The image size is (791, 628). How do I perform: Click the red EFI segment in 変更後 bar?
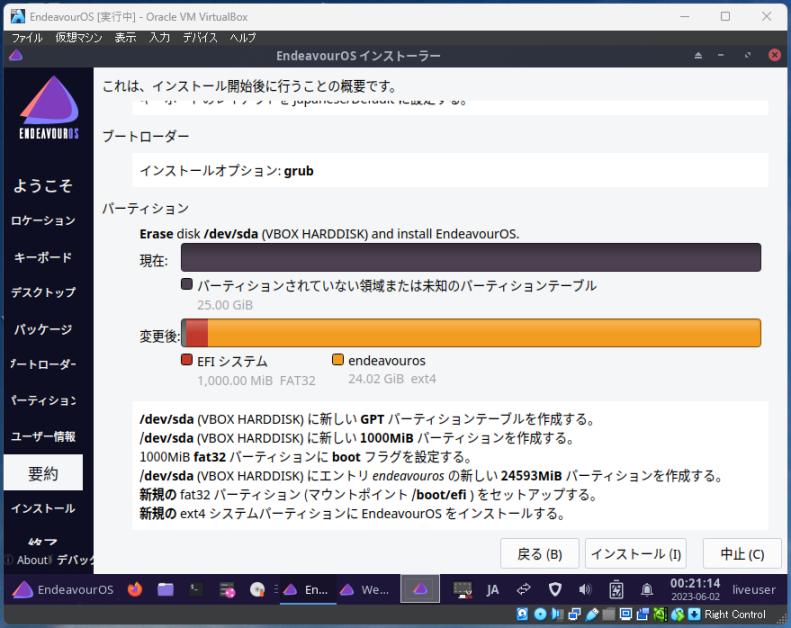197,333
